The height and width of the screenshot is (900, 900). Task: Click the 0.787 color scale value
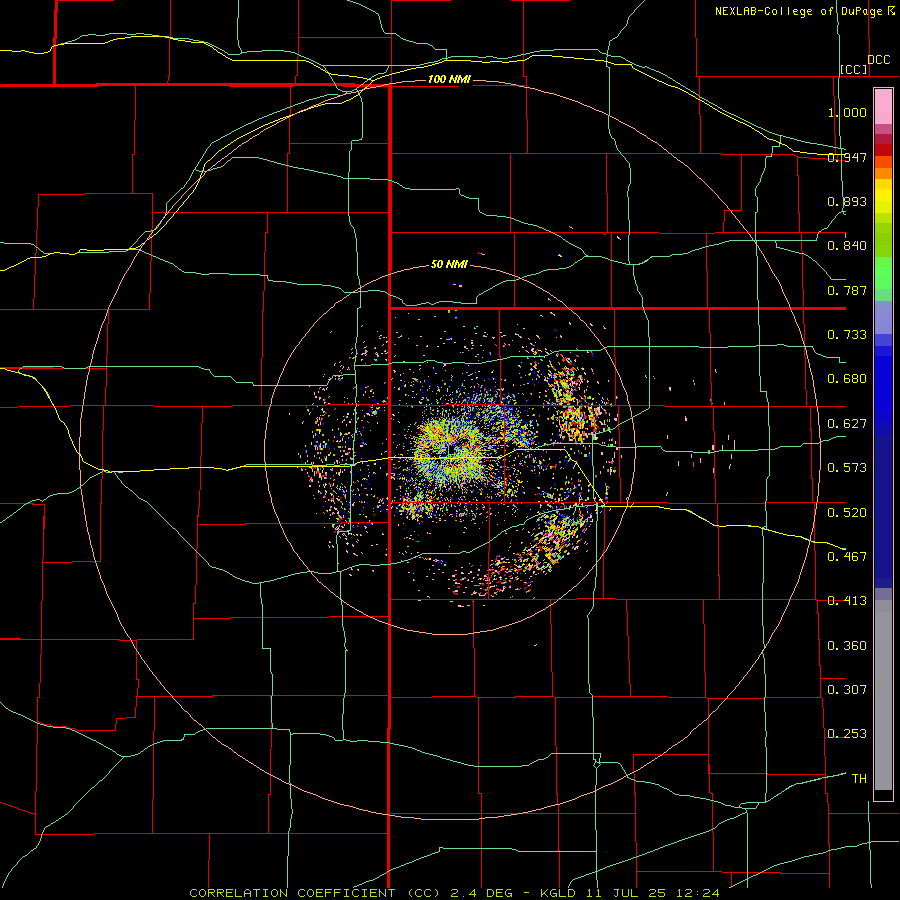[x=847, y=290]
